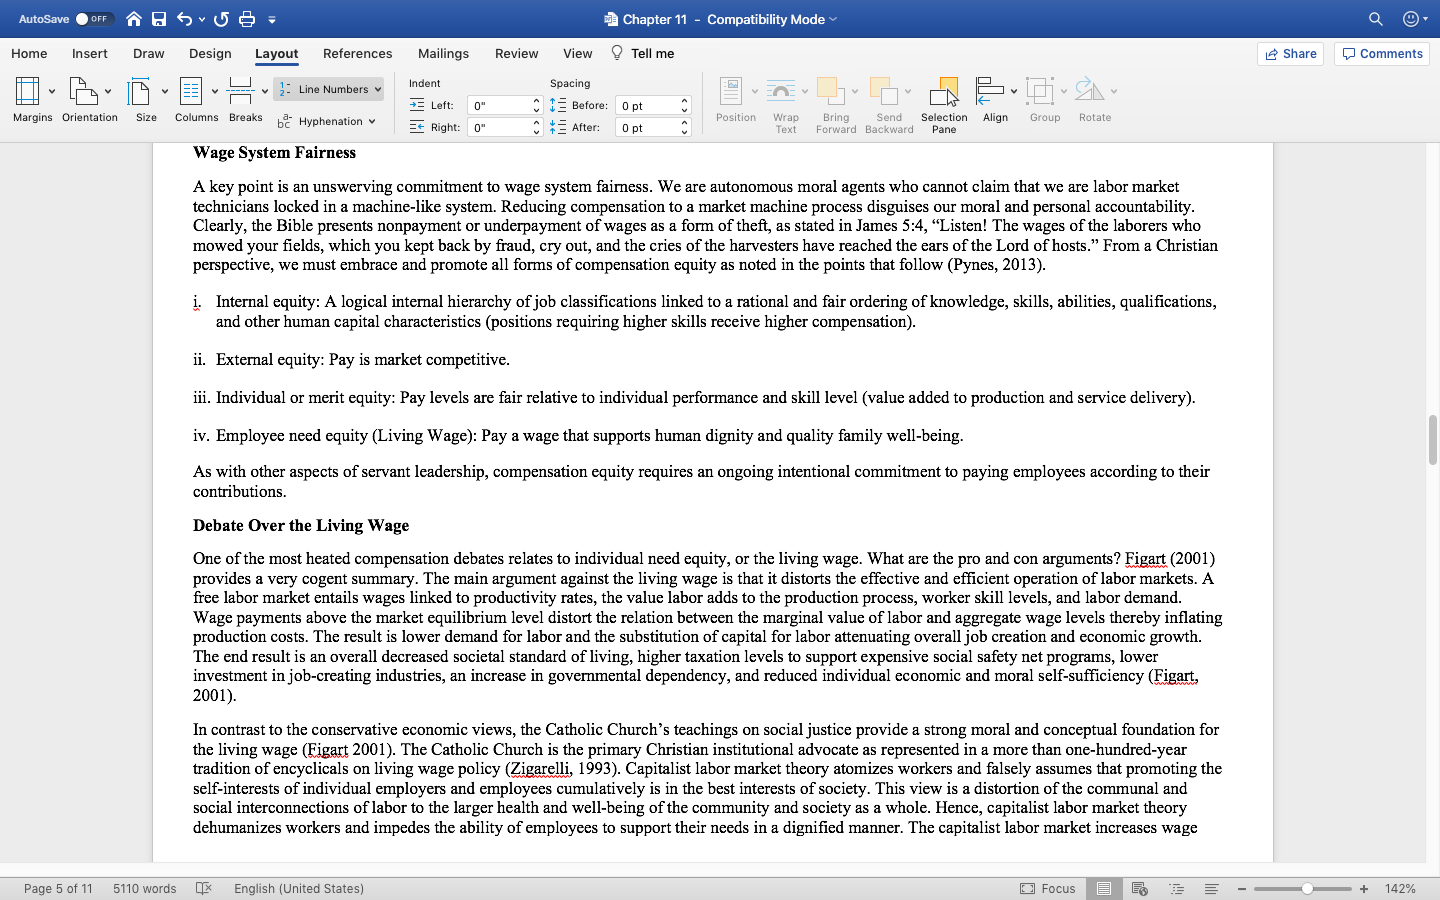Open the Comments pane

click(1381, 54)
